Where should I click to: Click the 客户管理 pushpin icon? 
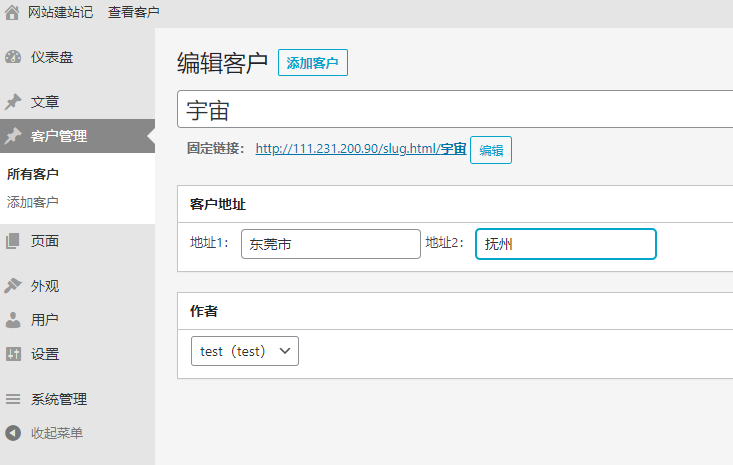pyautogui.click(x=13, y=136)
